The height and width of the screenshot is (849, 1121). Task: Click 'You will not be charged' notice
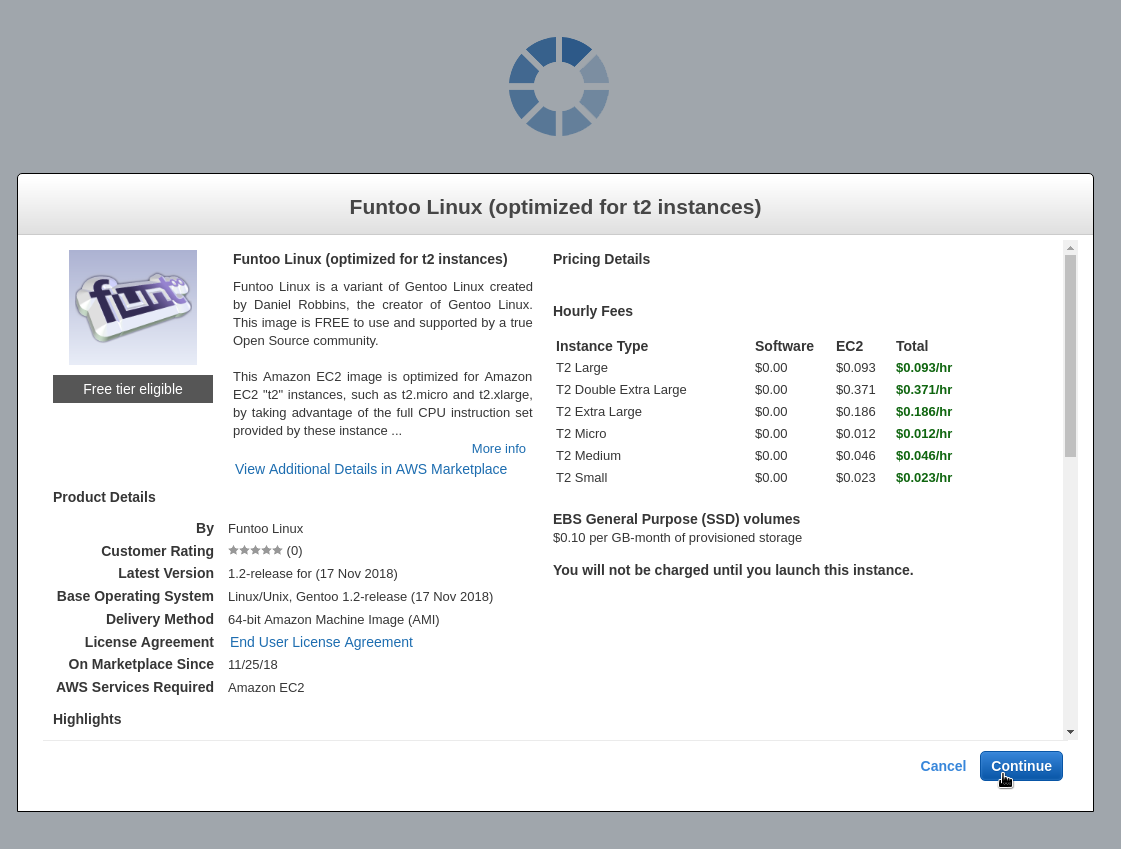tap(733, 570)
